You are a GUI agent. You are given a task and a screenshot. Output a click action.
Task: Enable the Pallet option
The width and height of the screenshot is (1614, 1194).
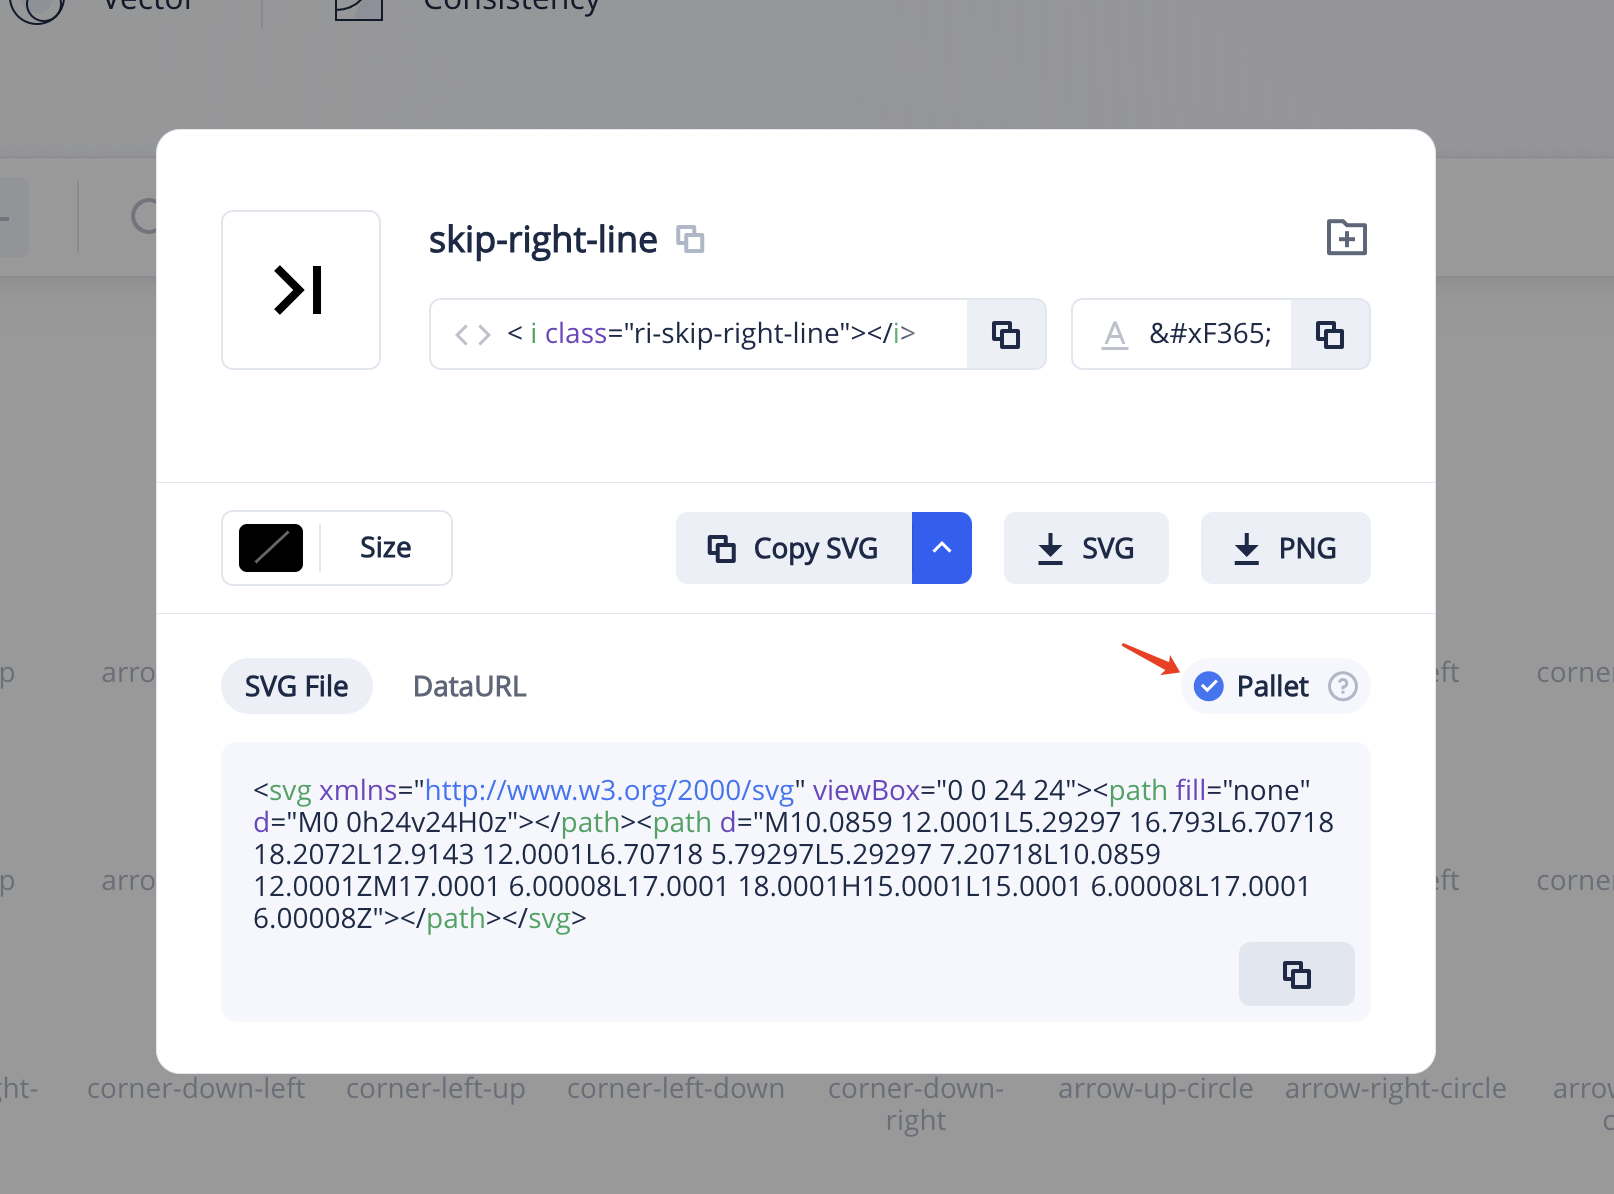point(1210,686)
